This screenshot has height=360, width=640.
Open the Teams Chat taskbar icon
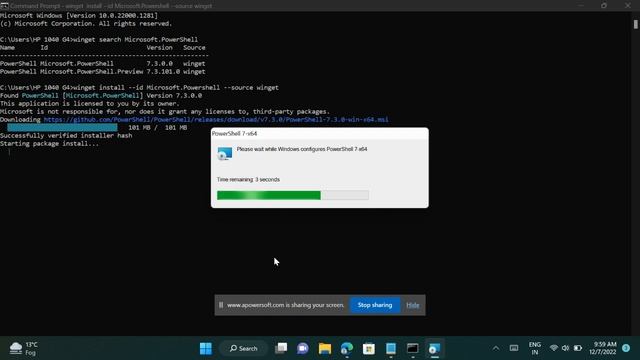[x=303, y=348]
